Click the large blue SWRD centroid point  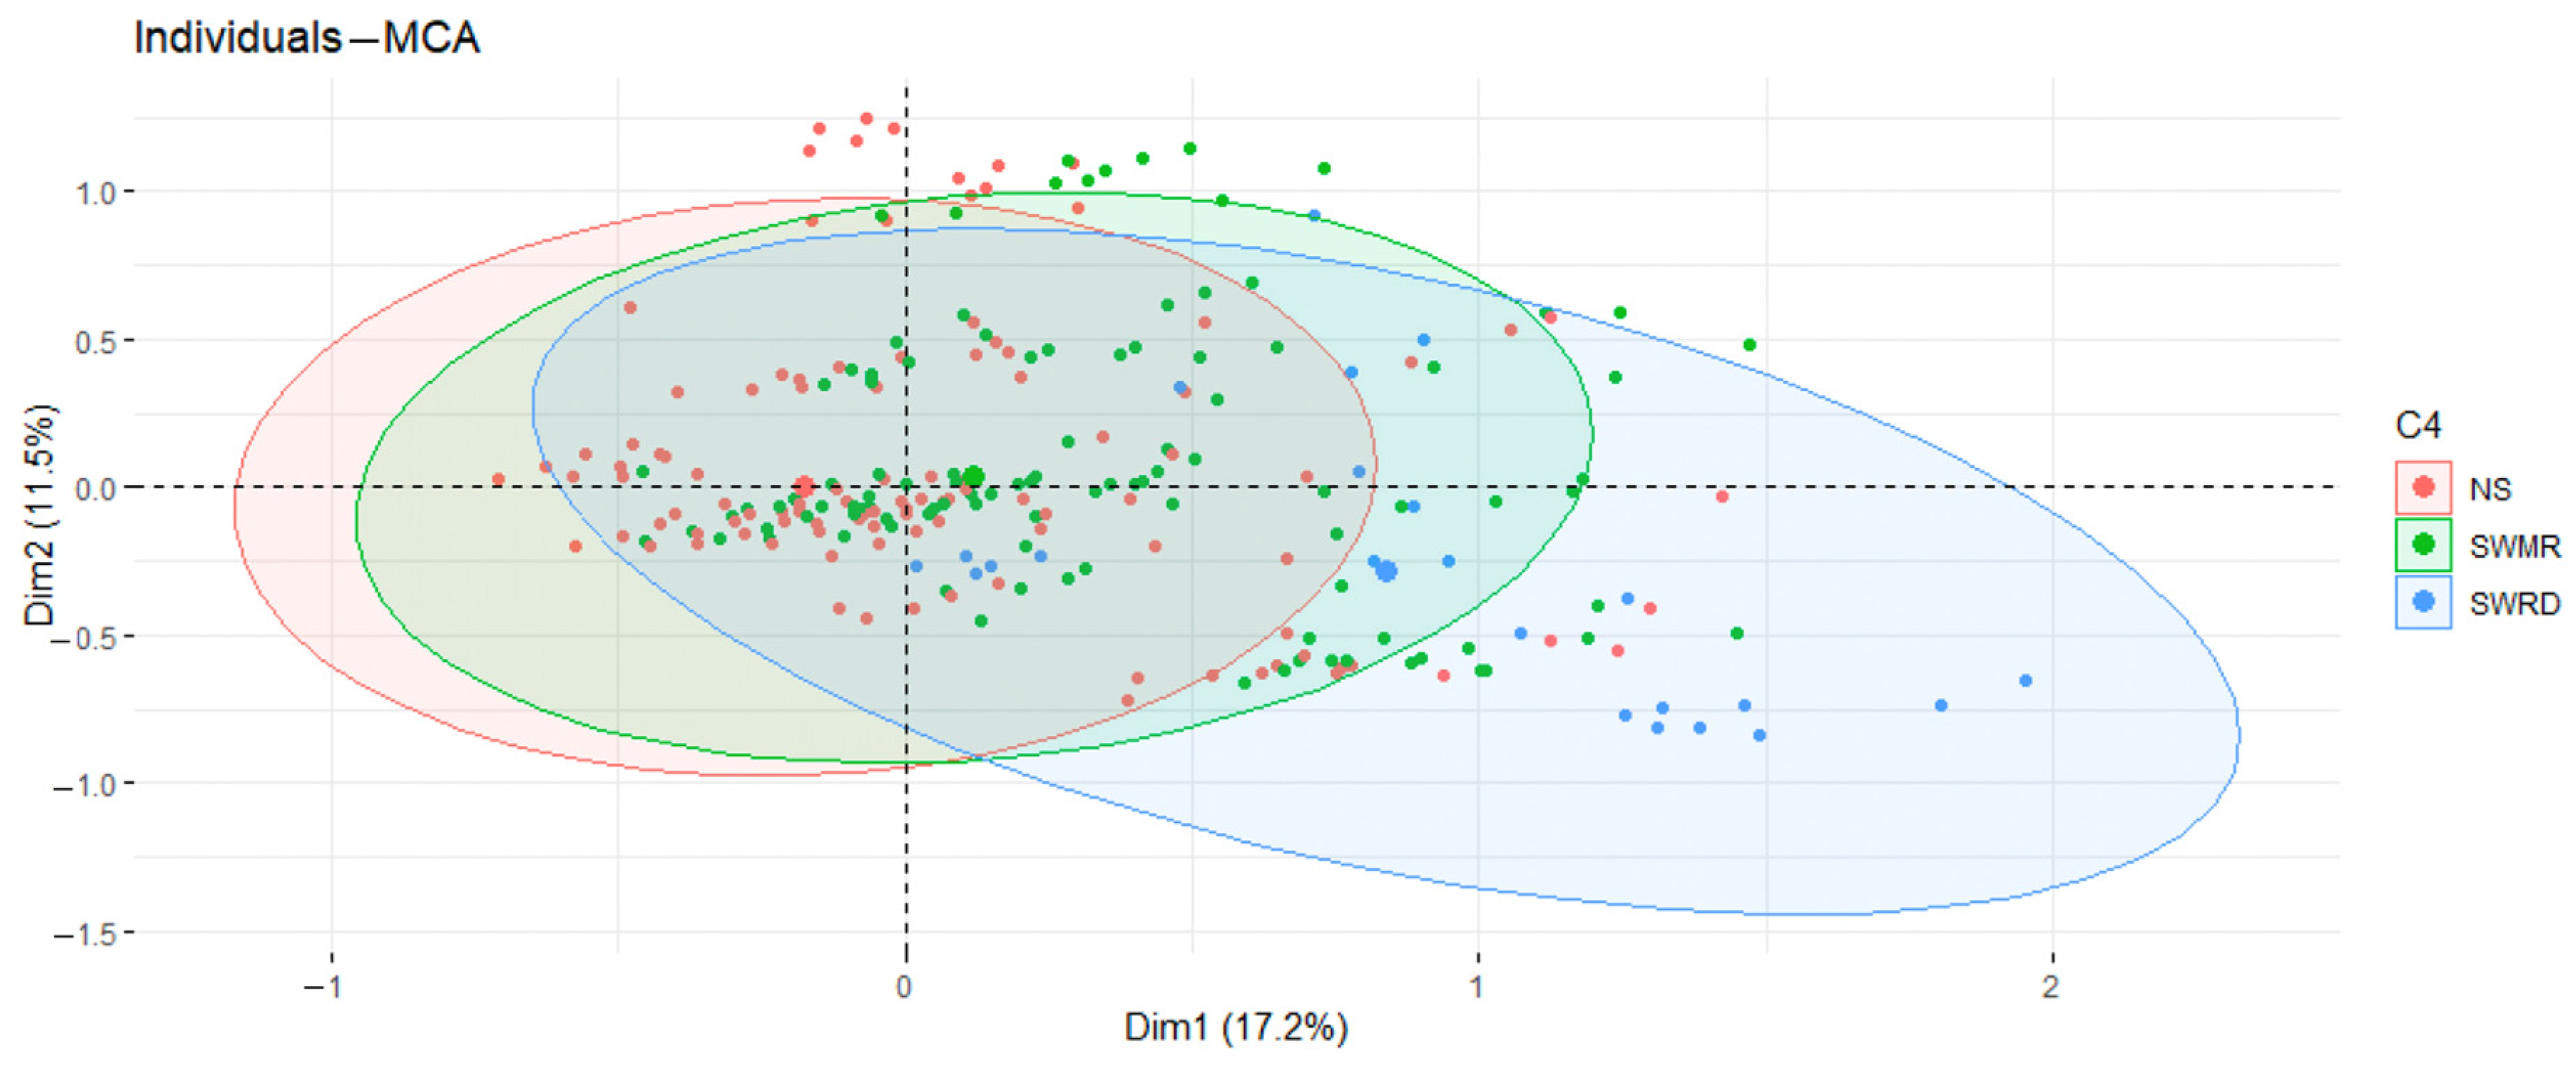(1386, 571)
